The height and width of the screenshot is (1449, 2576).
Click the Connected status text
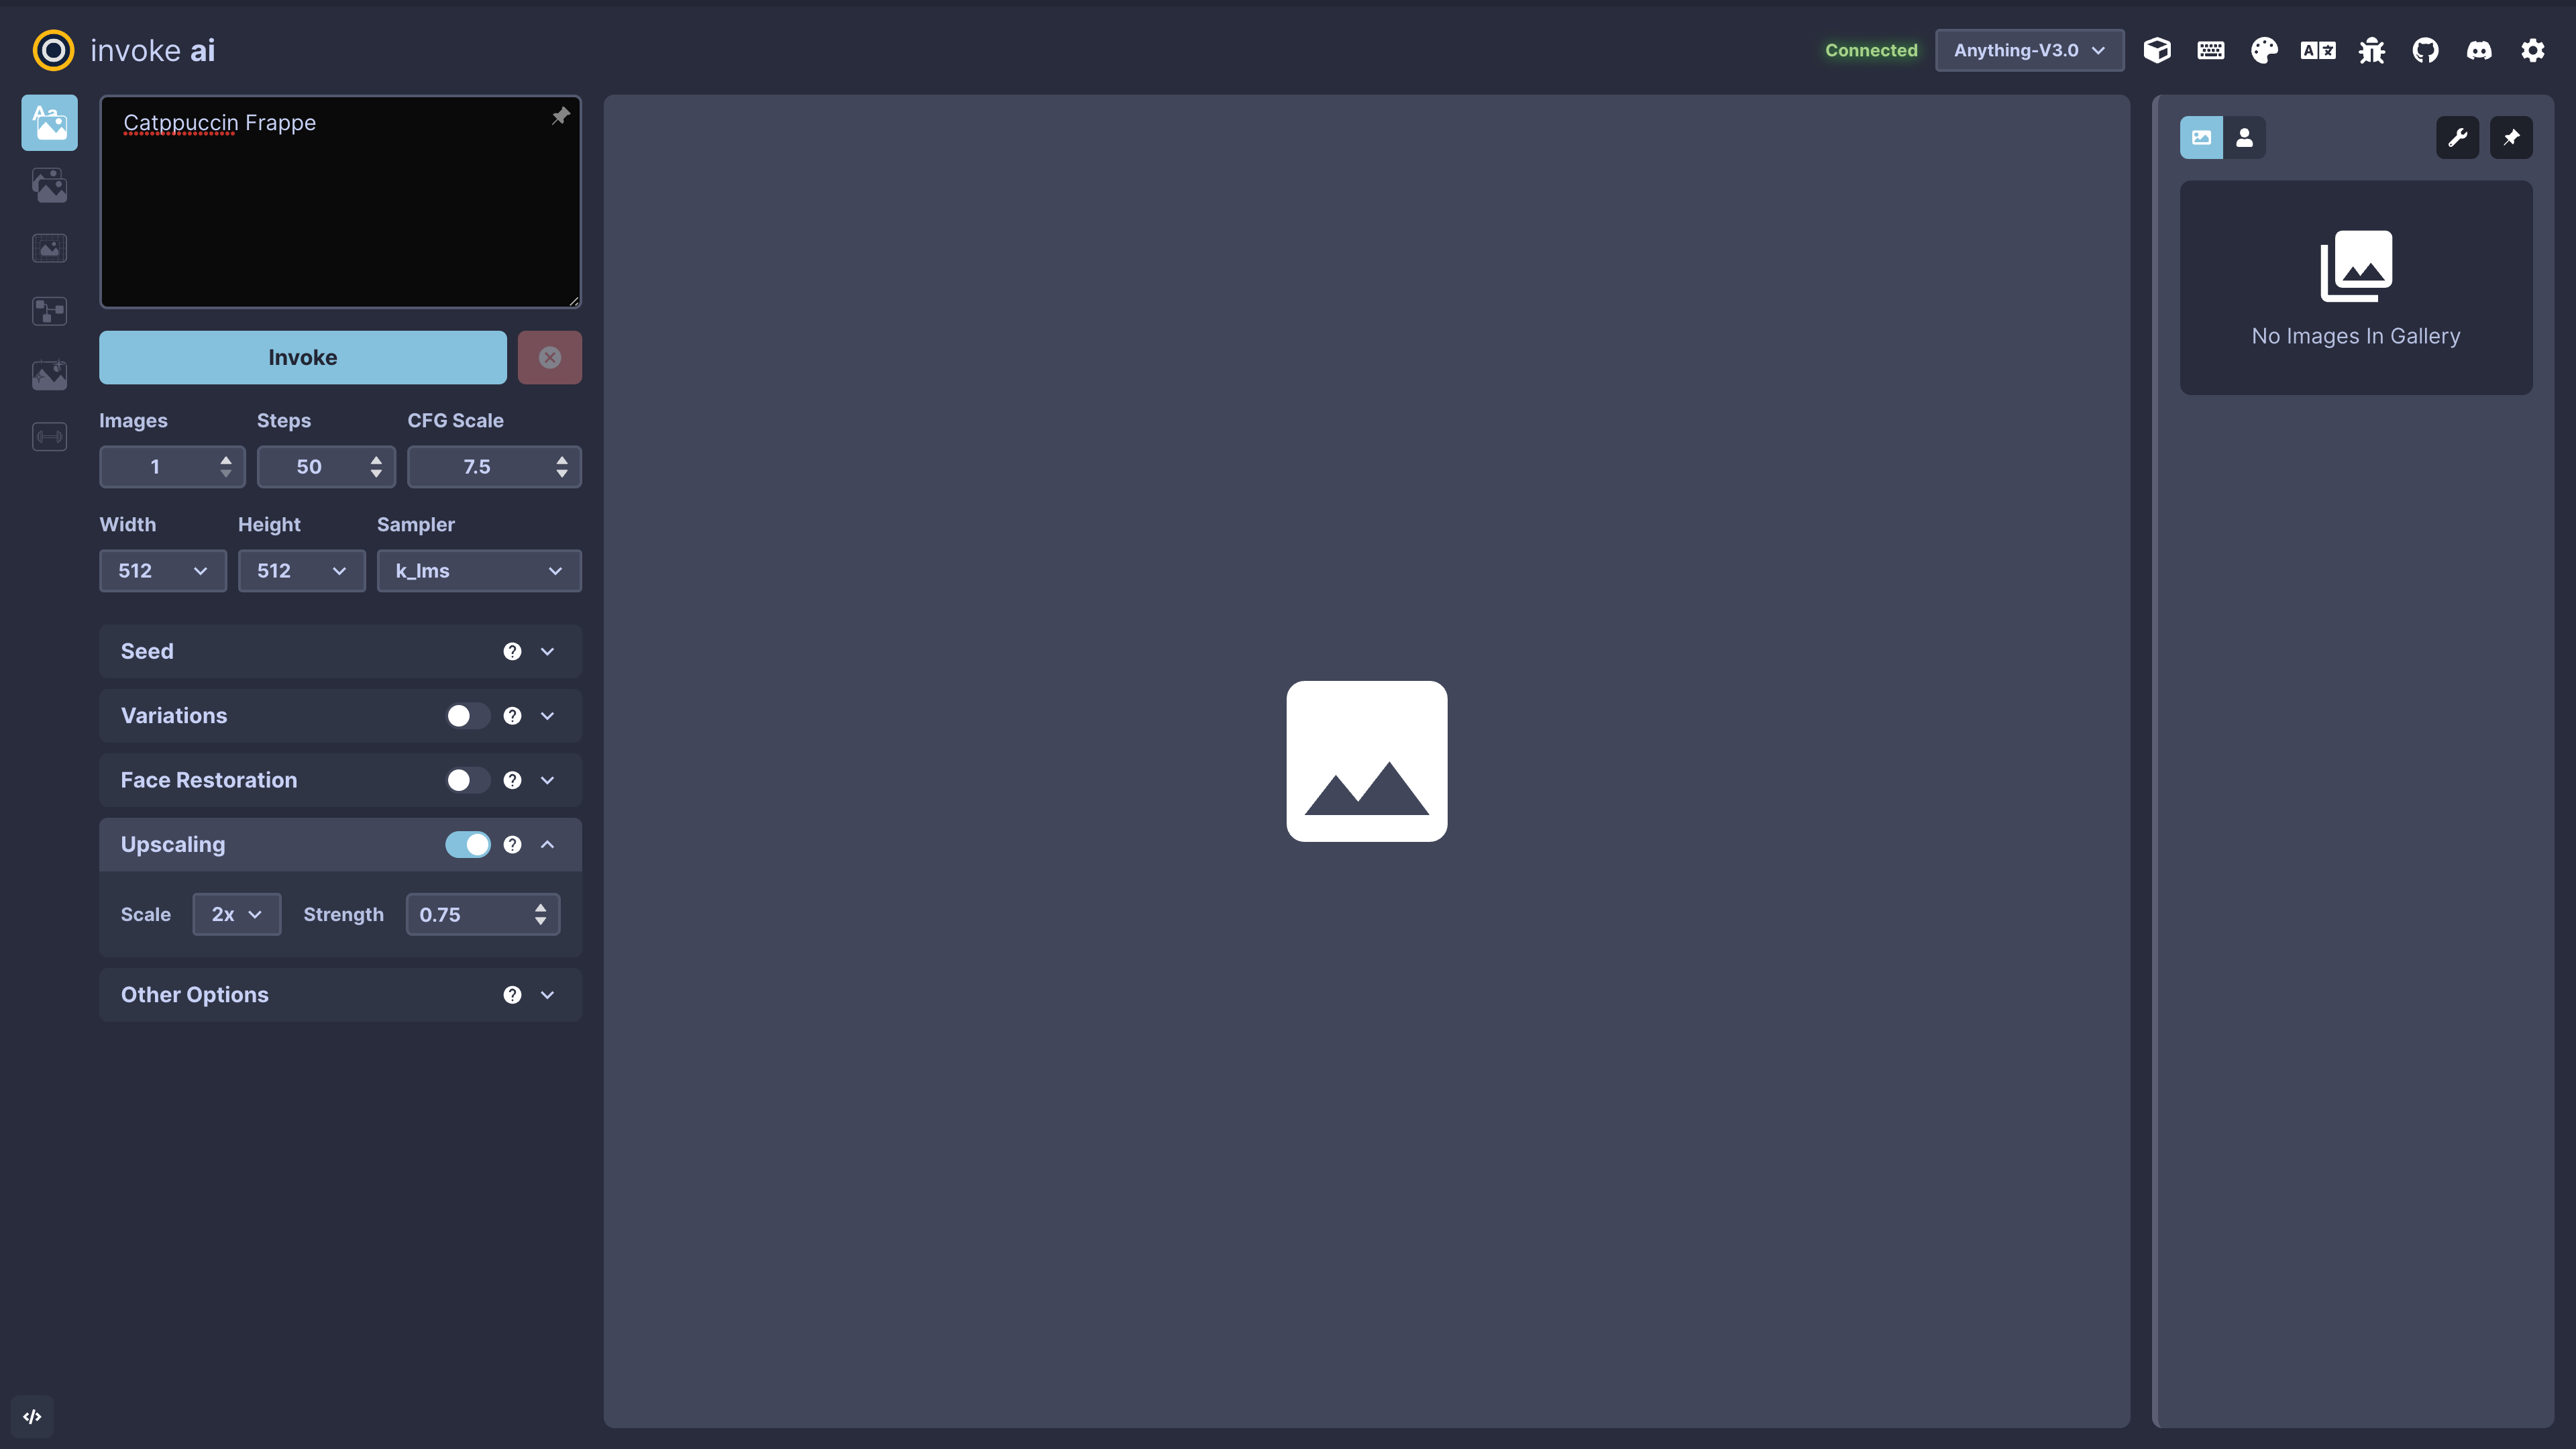(1871, 50)
